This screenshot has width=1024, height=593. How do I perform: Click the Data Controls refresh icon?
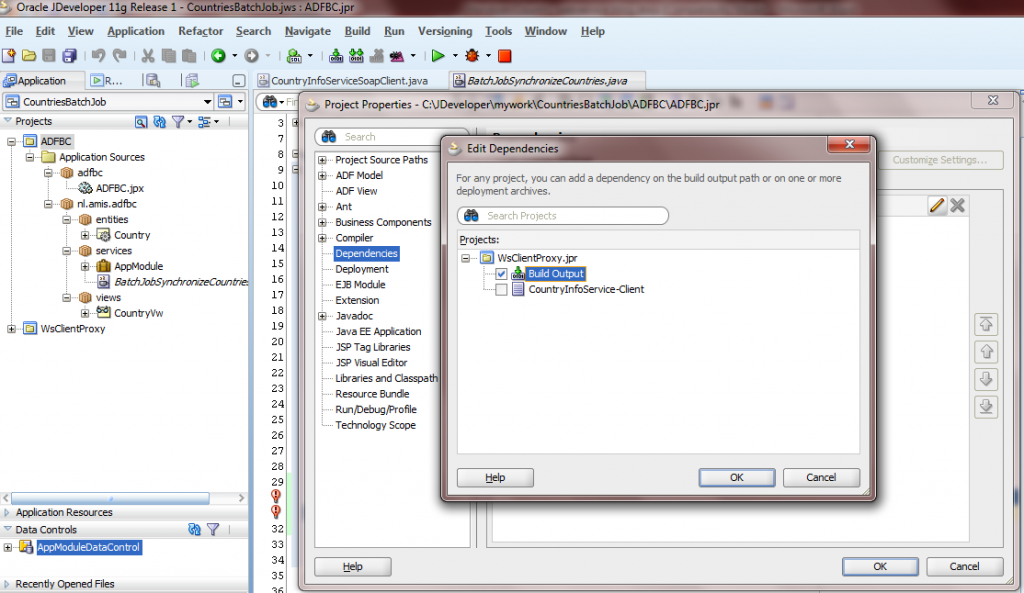pos(194,530)
